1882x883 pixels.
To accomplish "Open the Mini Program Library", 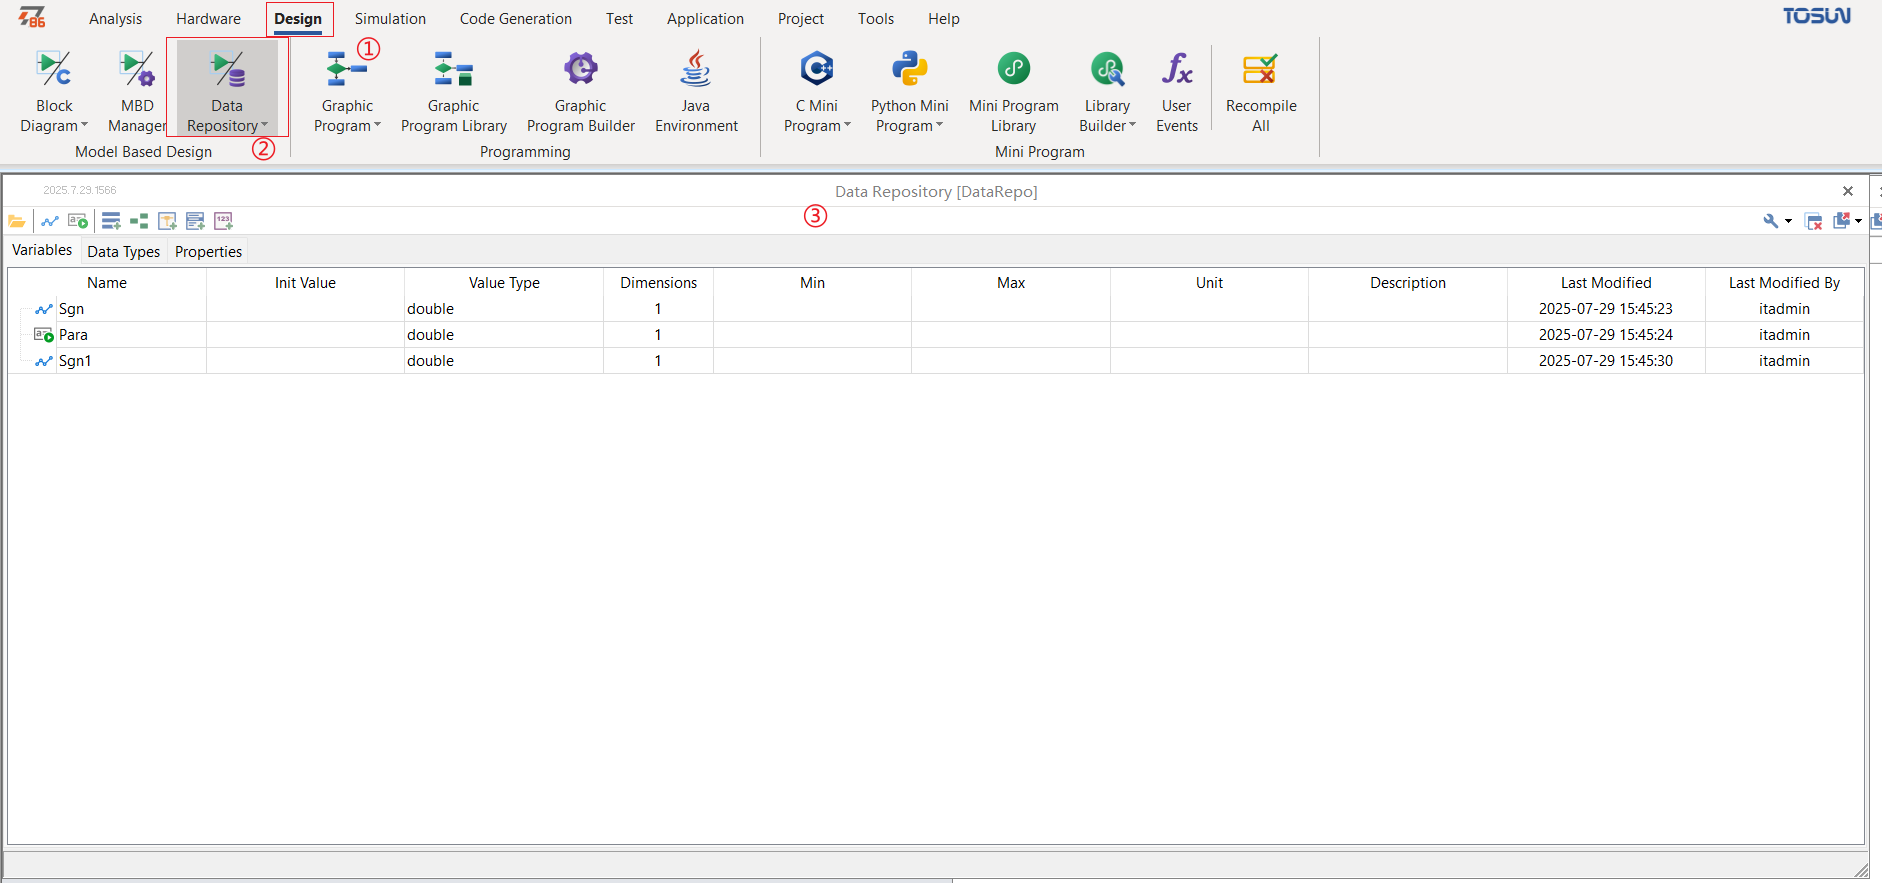I will click(x=1013, y=92).
